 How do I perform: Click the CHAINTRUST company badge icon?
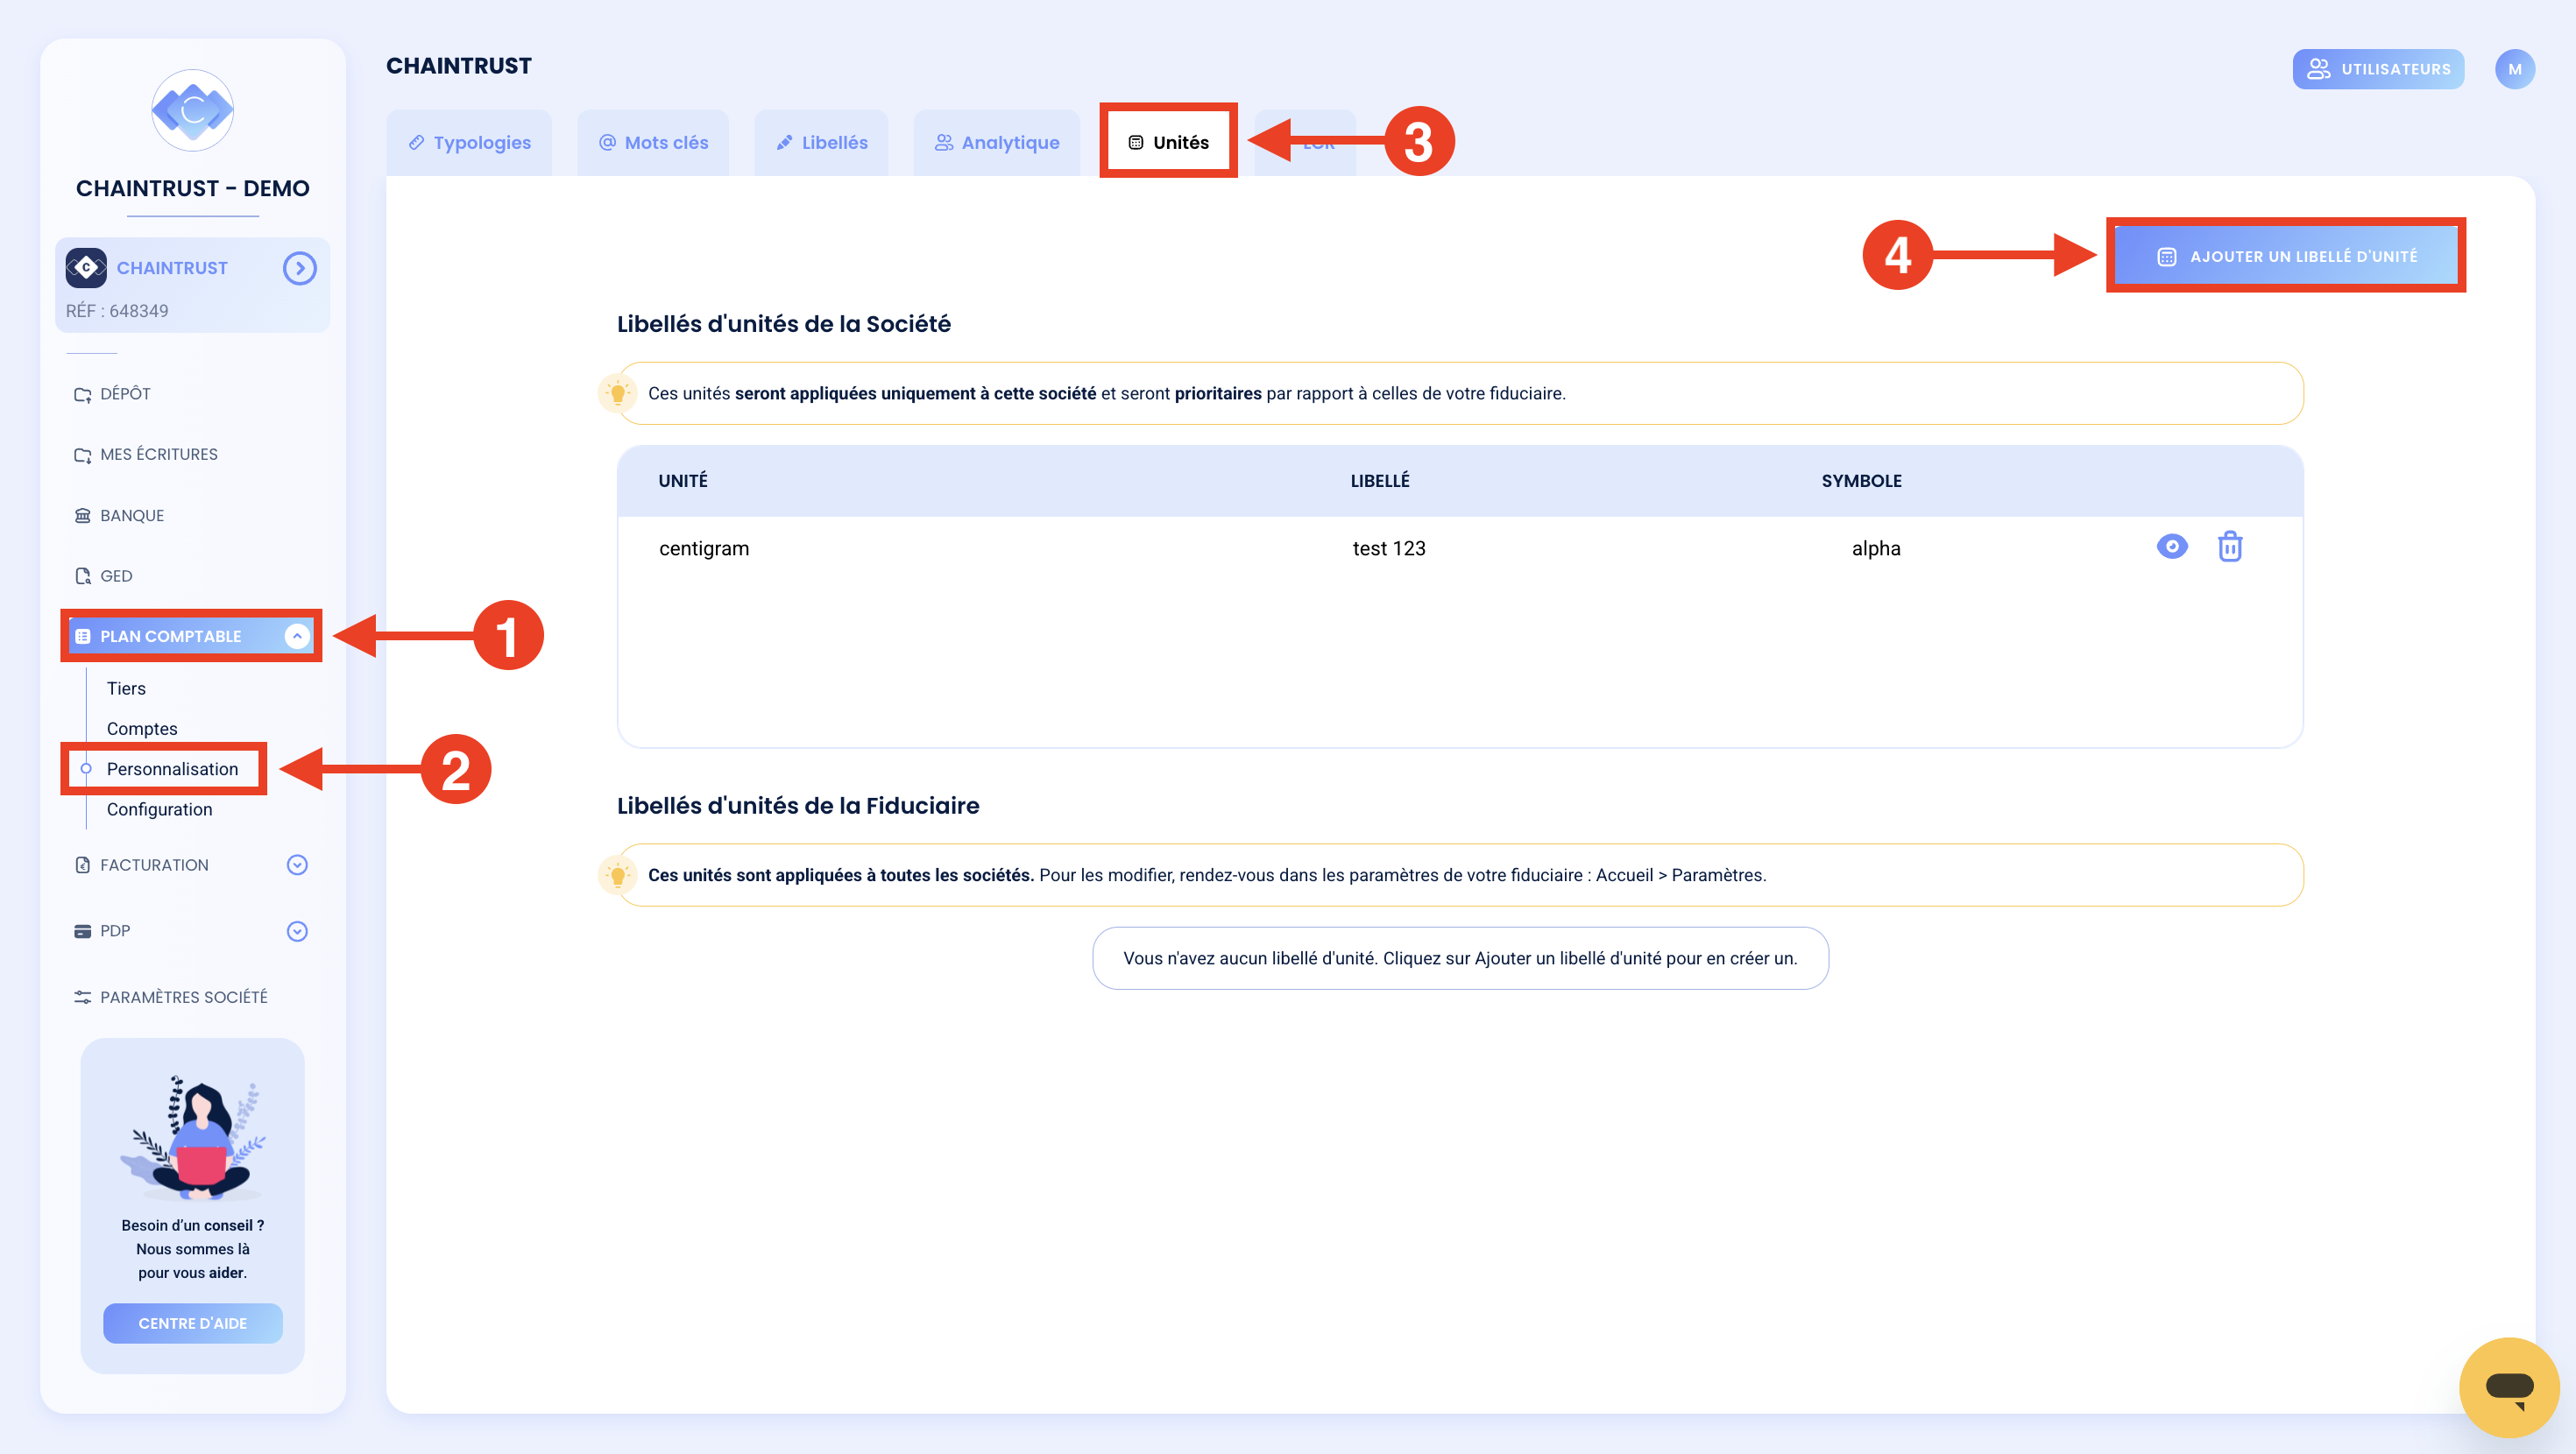click(86, 268)
